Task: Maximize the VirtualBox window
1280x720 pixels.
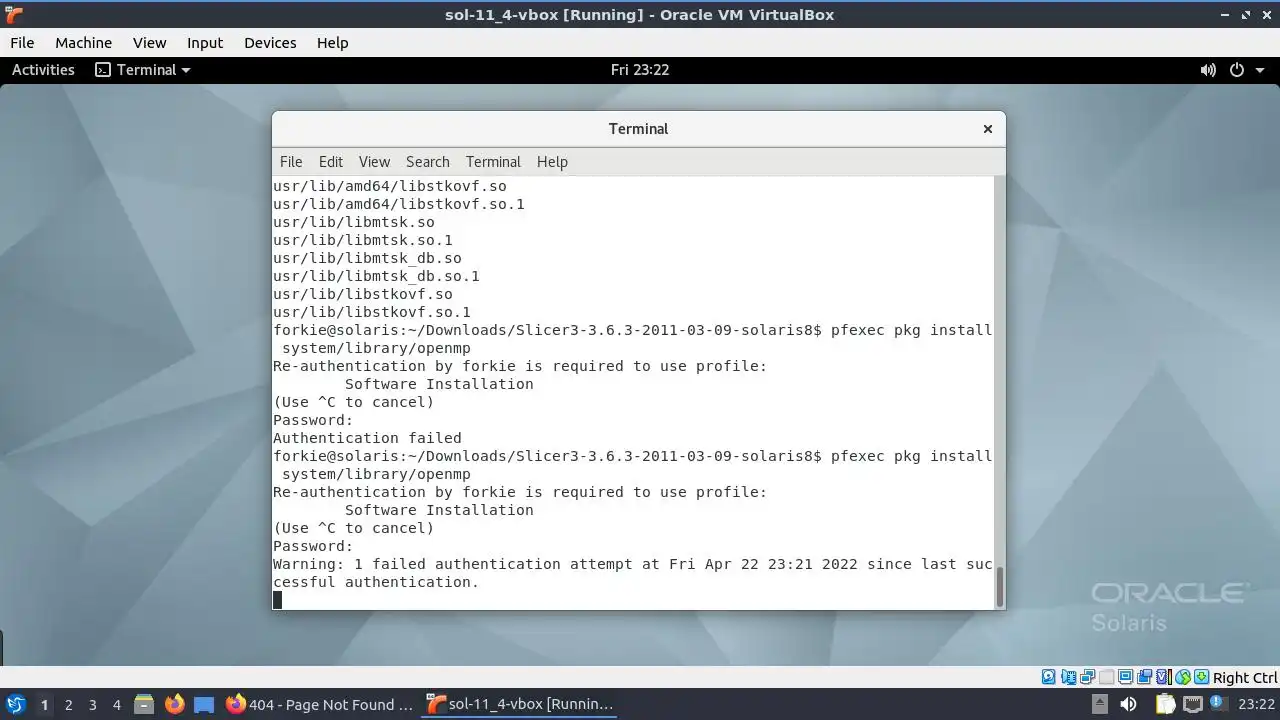Action: pos(1246,15)
